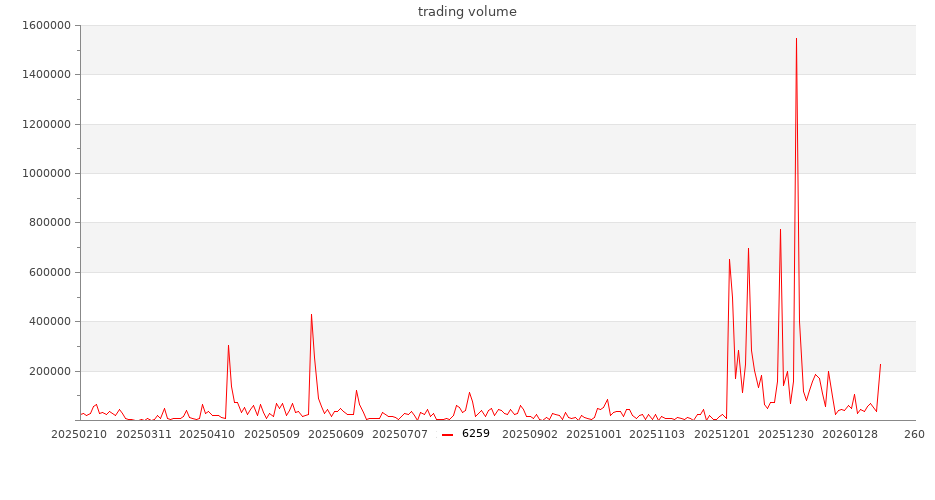Click the "trading volume" chart title
The image size is (935, 500).
[x=467, y=12]
